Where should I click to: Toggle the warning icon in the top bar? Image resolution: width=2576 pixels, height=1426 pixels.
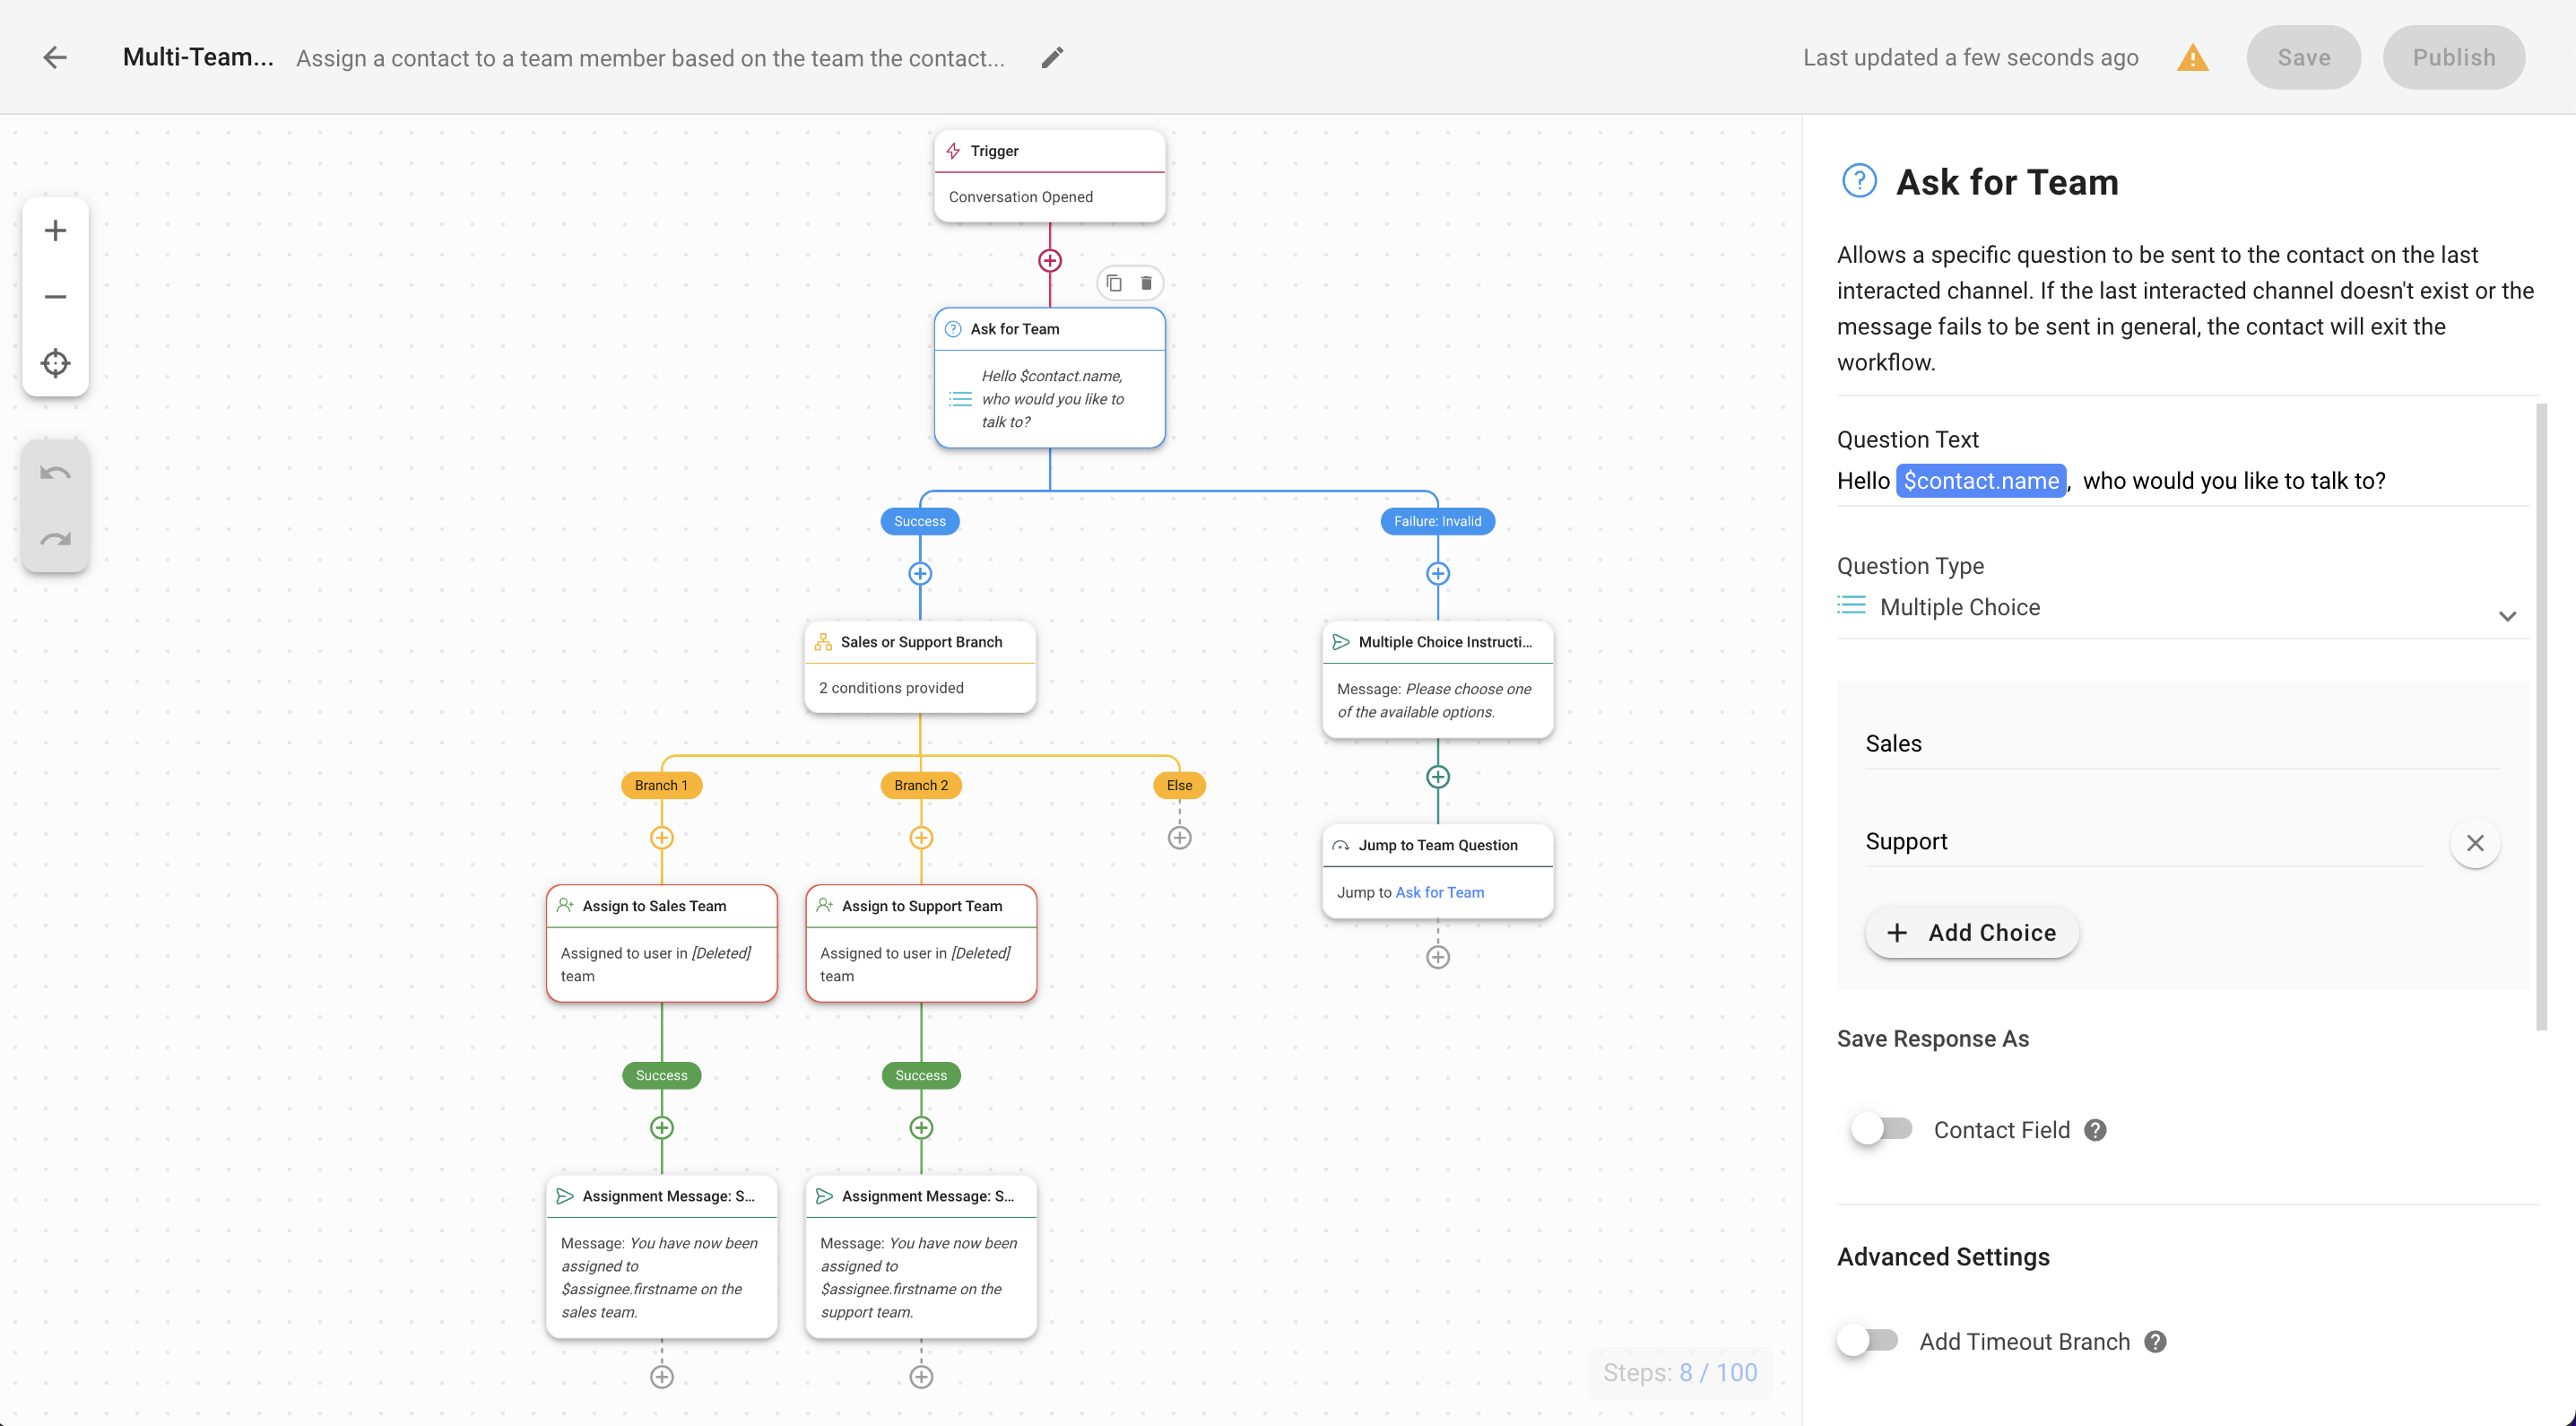(2193, 57)
